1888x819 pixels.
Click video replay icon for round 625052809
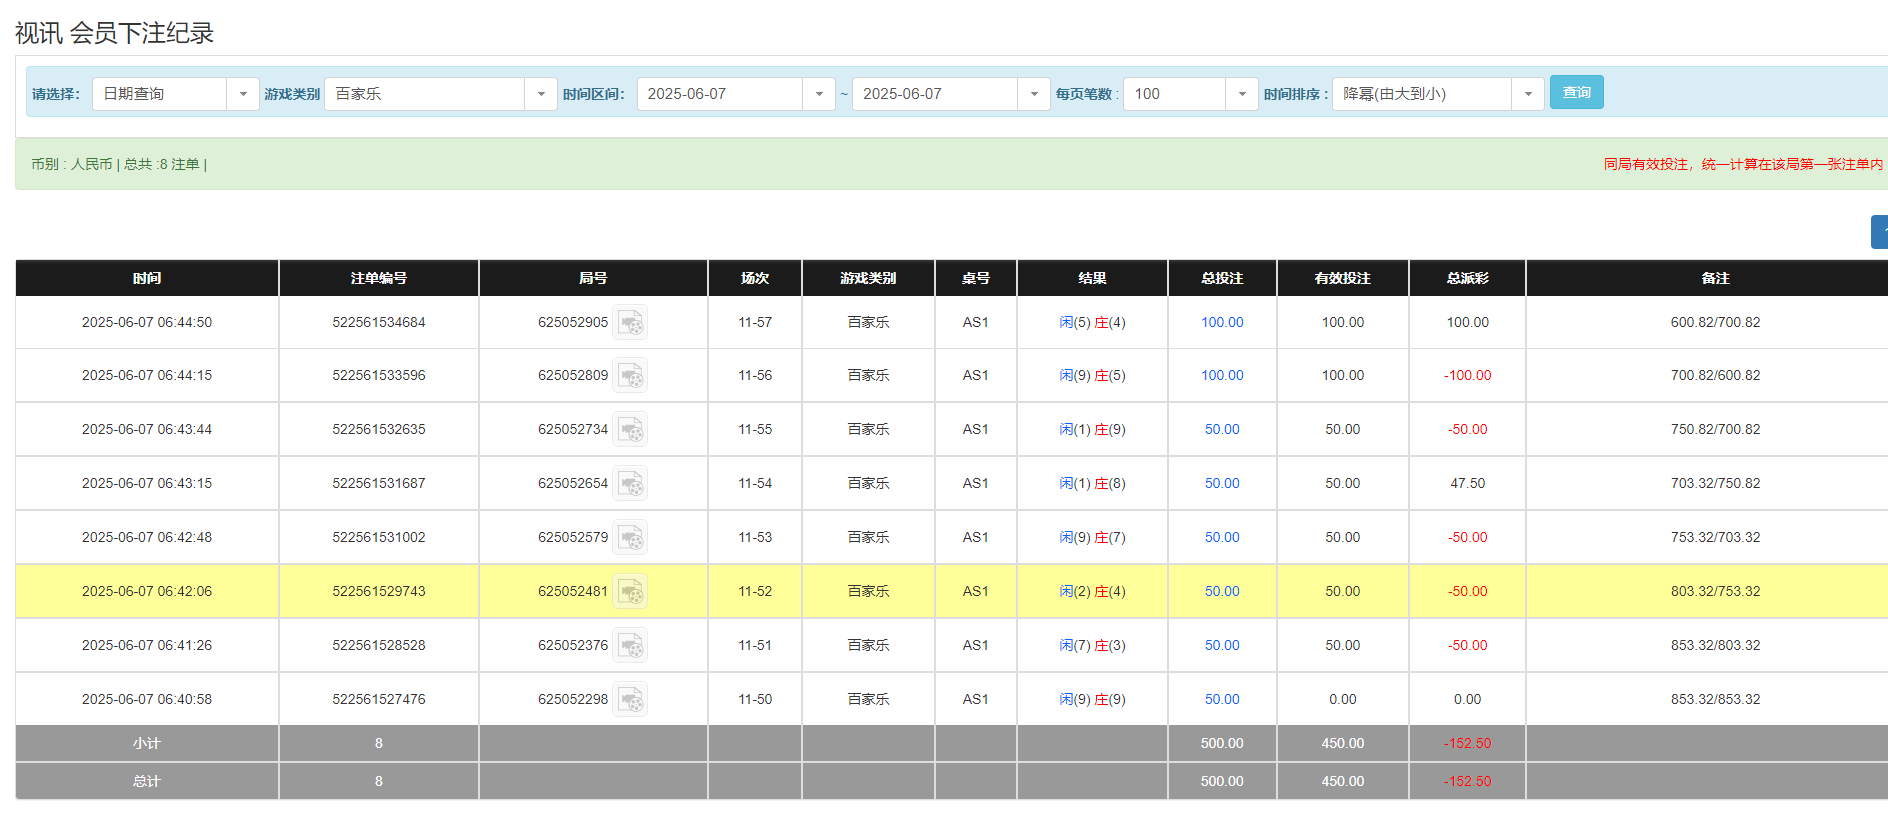[630, 376]
